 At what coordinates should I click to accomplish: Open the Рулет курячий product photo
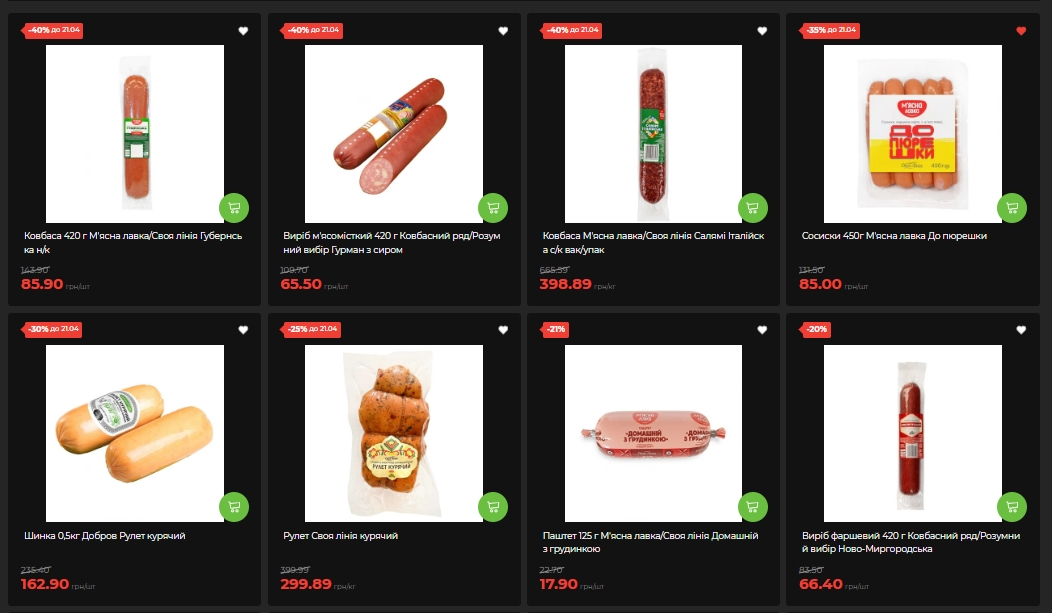394,433
